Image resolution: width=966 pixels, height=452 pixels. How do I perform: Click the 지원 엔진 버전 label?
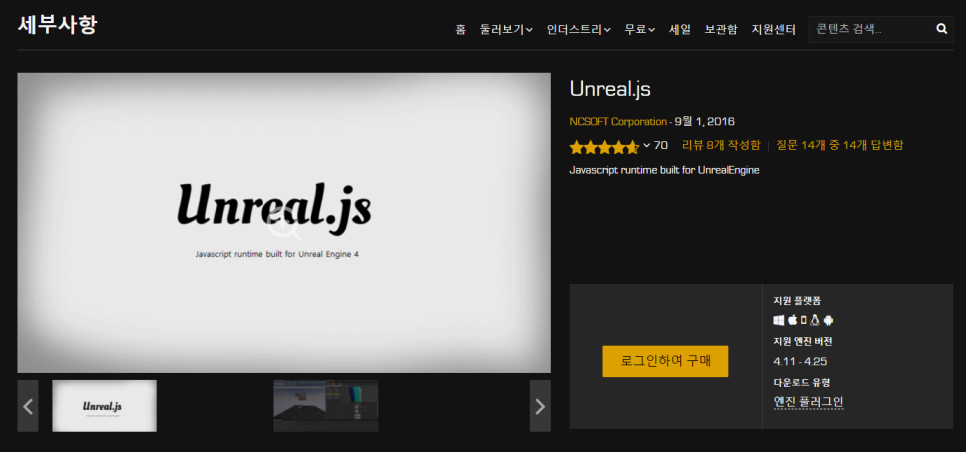coord(803,341)
